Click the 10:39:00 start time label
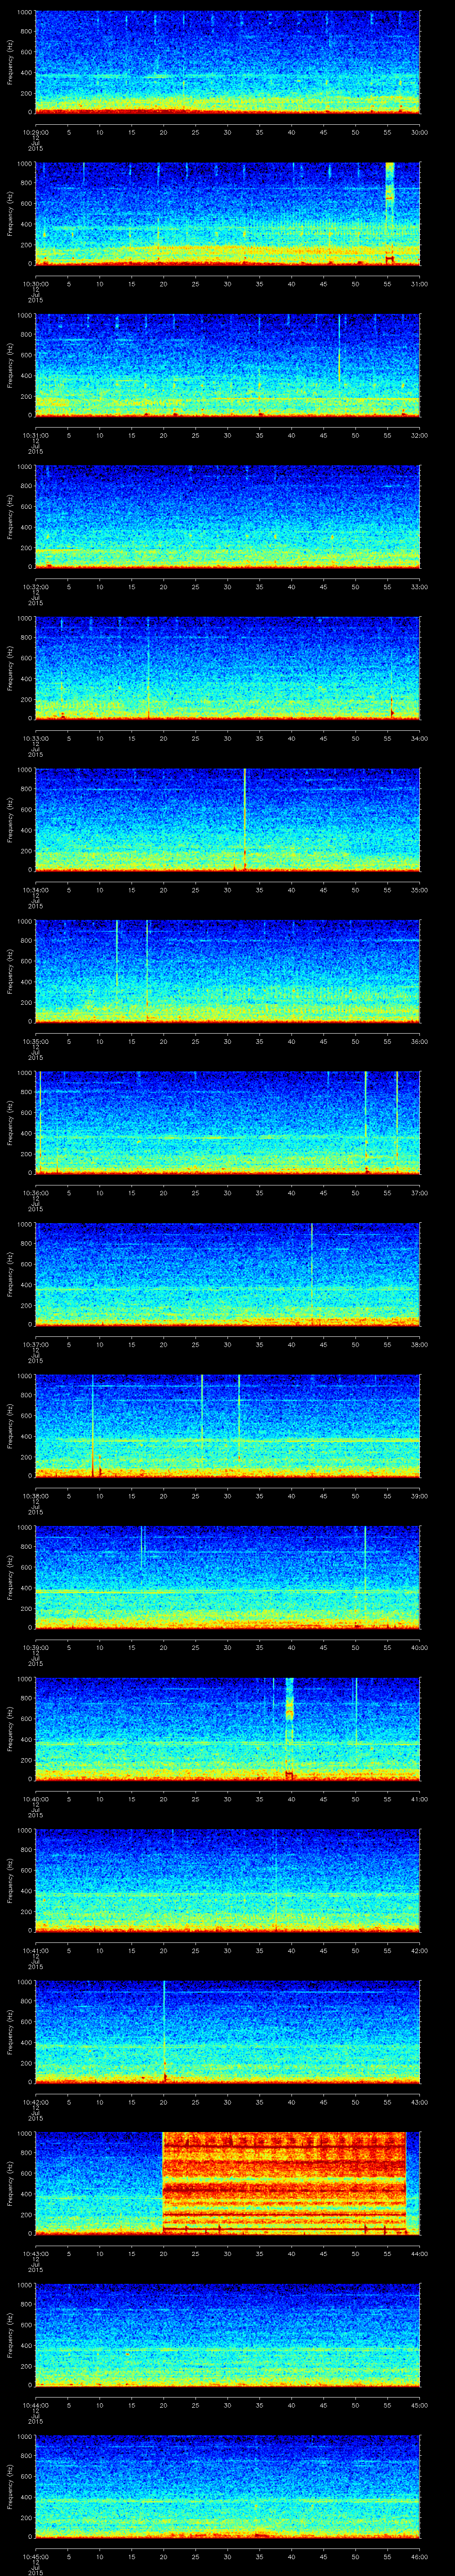Screen dimensions: 455x2576 (x=35, y=1647)
